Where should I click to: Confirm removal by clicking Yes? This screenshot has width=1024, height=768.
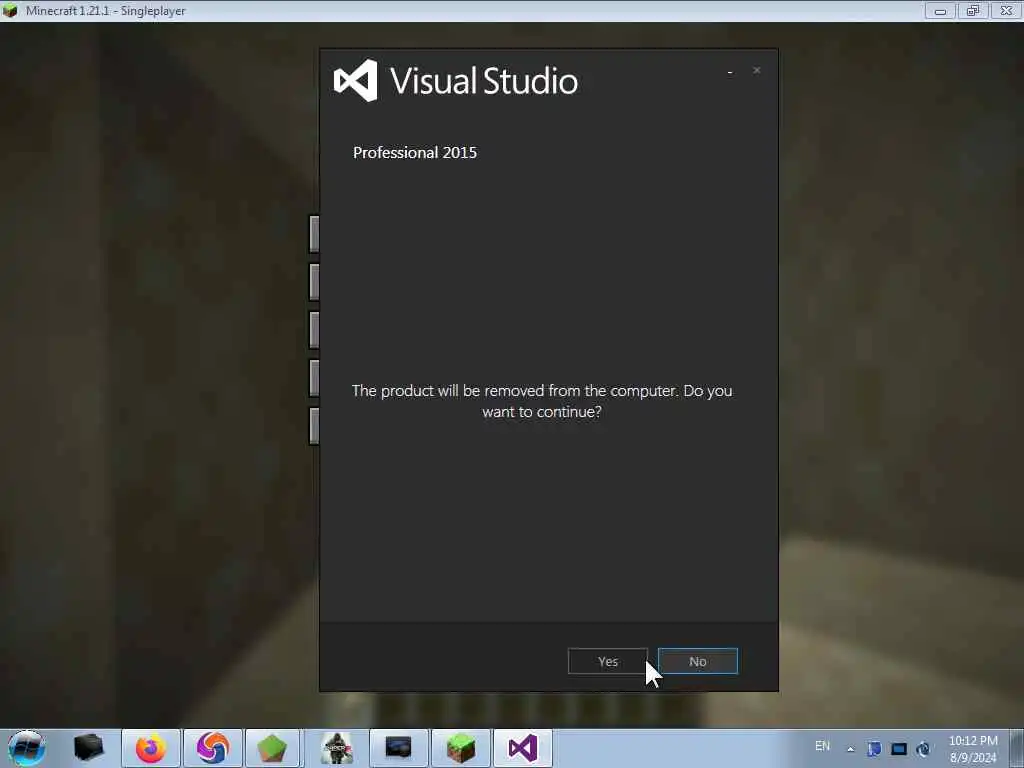click(607, 661)
